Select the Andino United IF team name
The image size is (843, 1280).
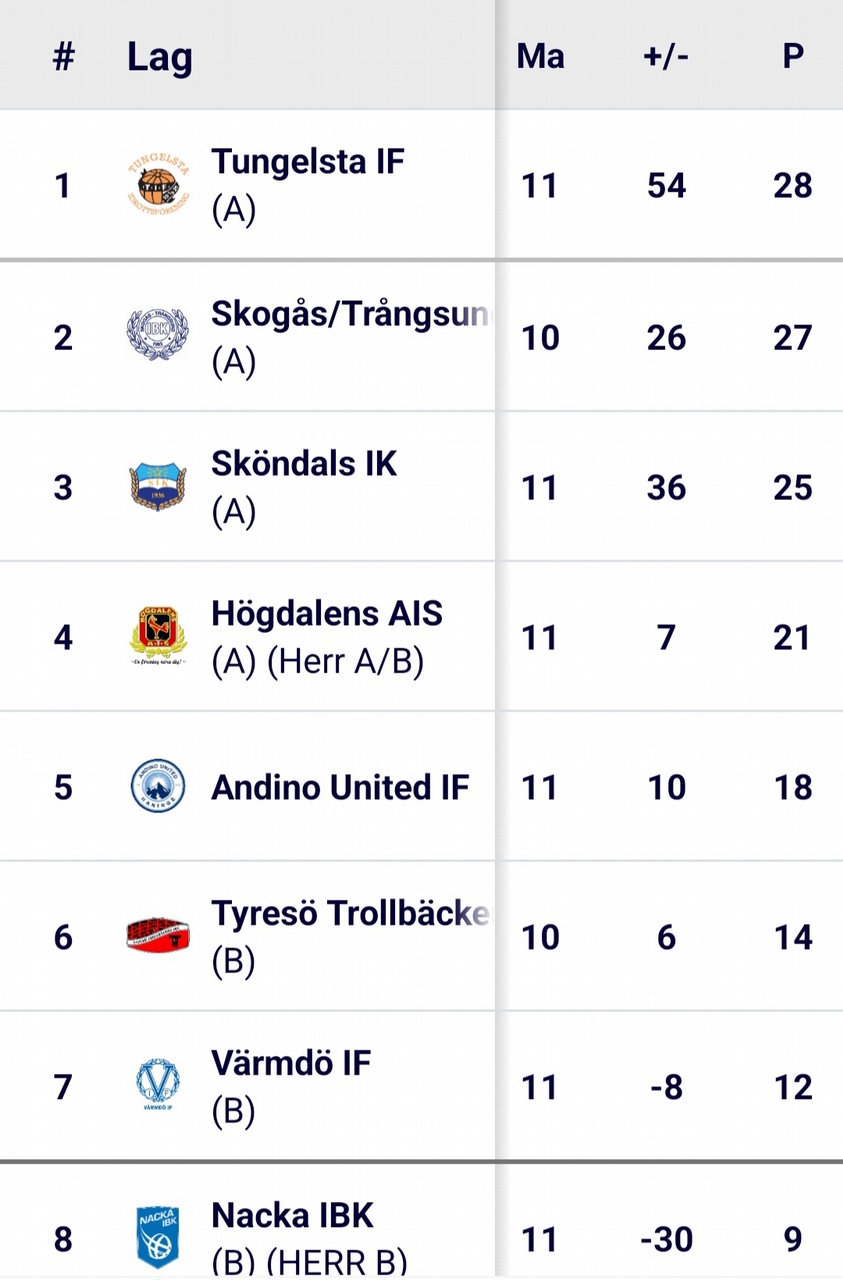[x=340, y=787]
